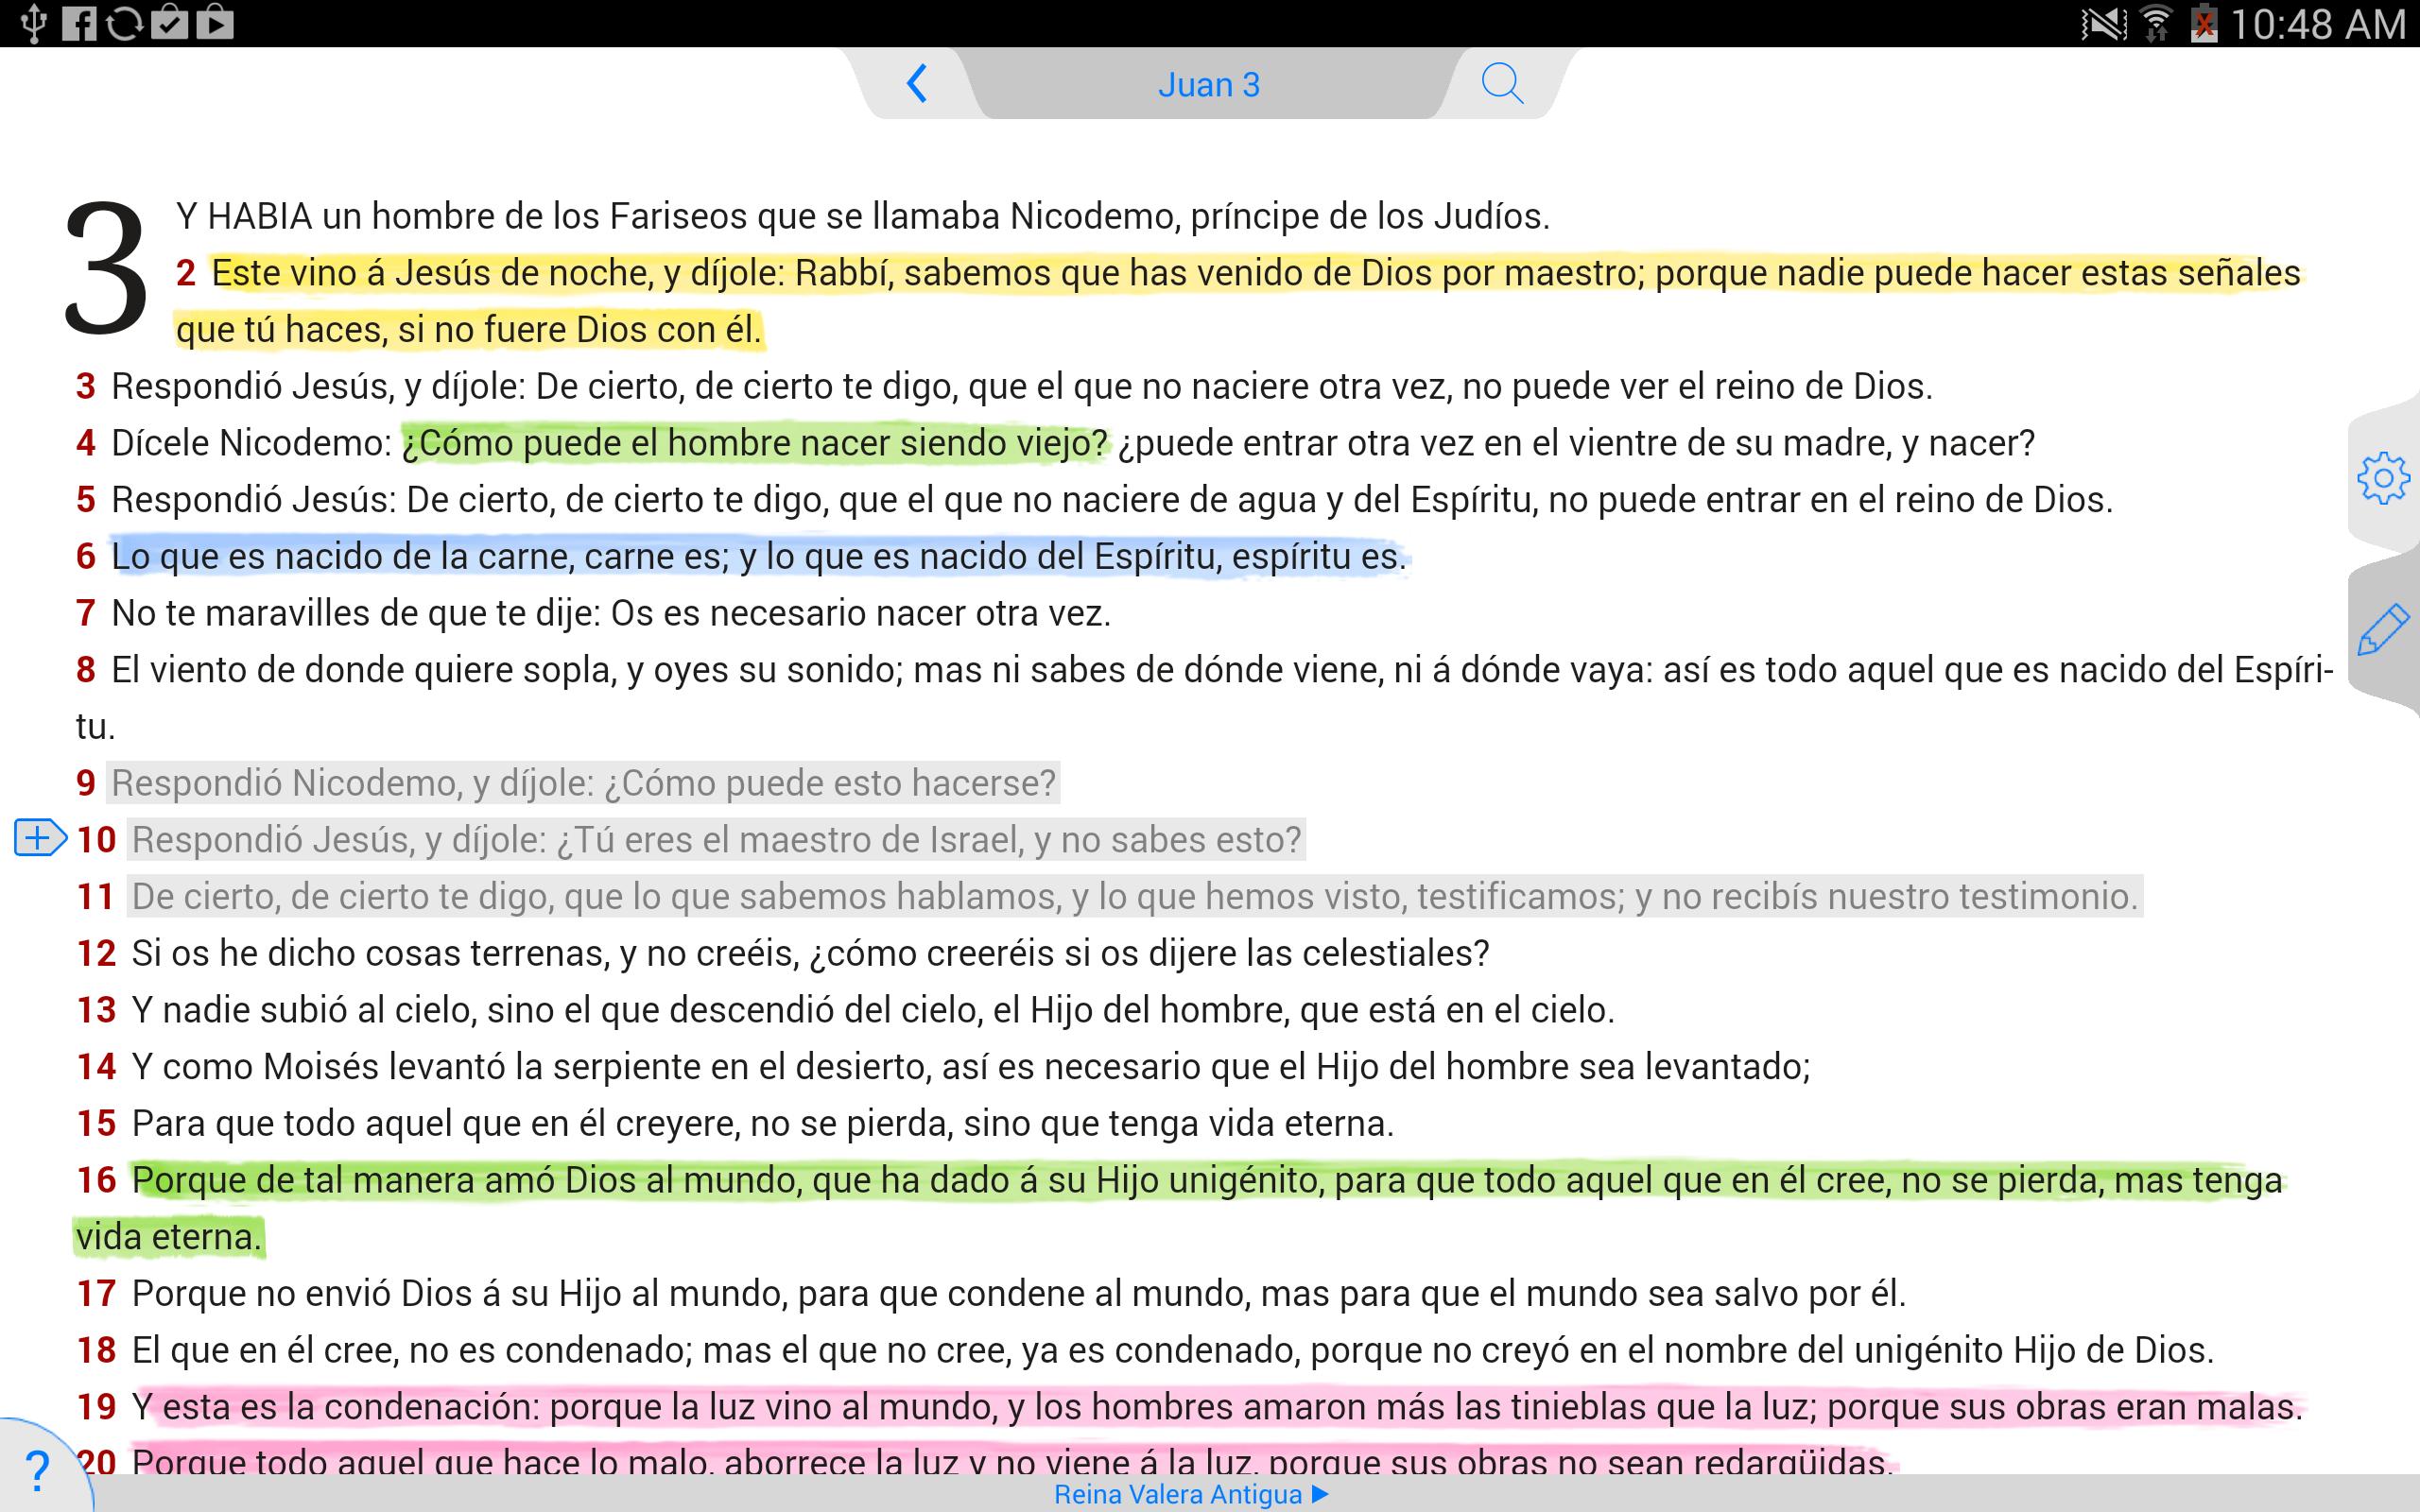Image resolution: width=2420 pixels, height=1512 pixels.
Task: Select verse "El viento de donde quiere sopla"
Action: click(x=1205, y=698)
